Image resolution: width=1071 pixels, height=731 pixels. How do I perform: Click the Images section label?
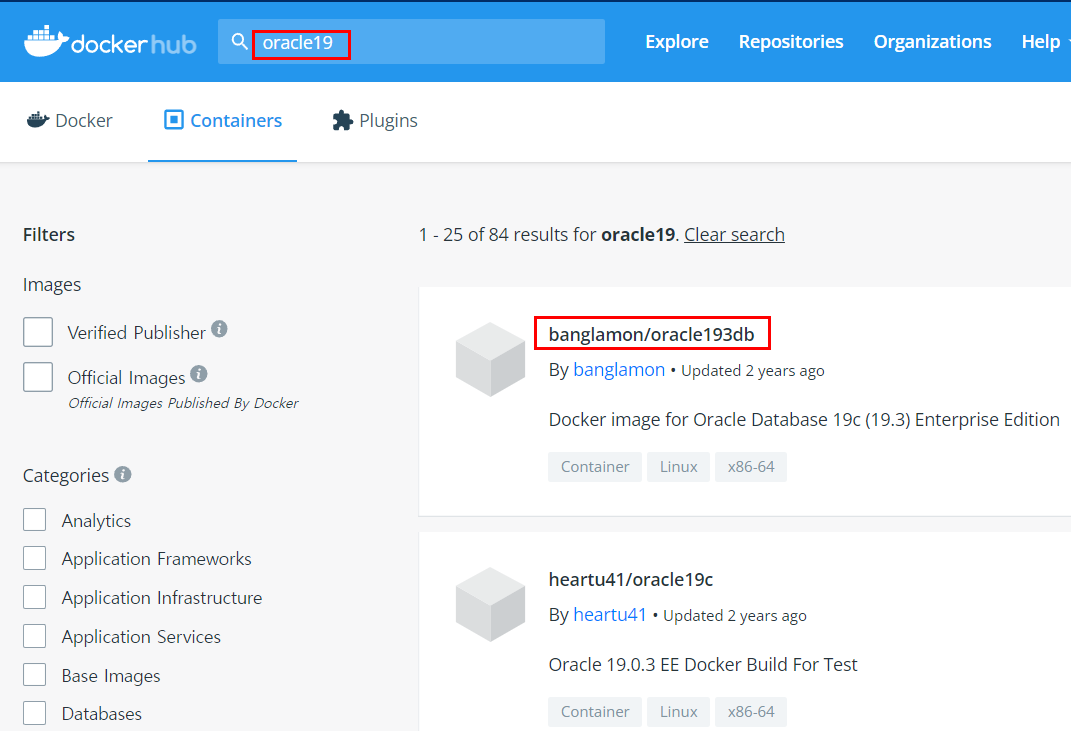pyautogui.click(x=52, y=284)
